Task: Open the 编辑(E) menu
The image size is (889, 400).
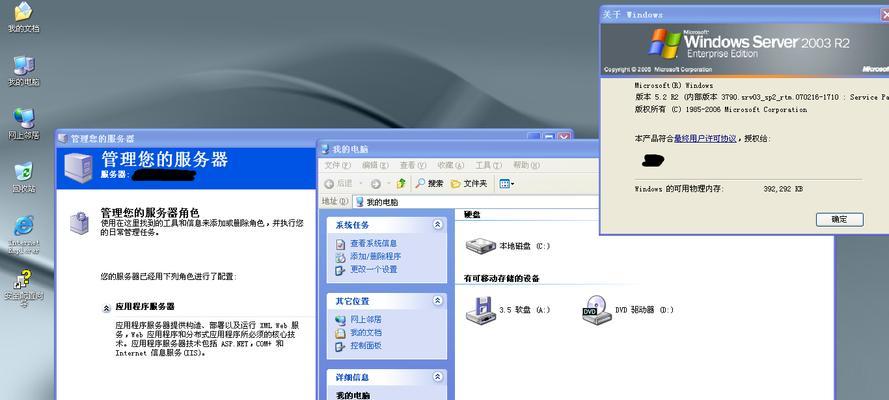Action: click(x=375, y=165)
